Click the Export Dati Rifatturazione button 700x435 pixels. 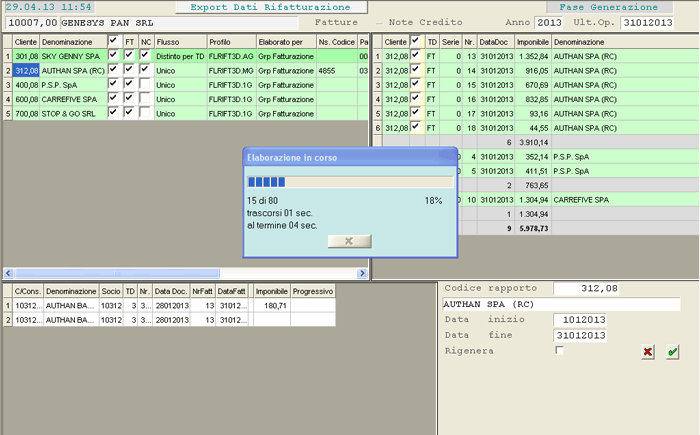point(271,7)
